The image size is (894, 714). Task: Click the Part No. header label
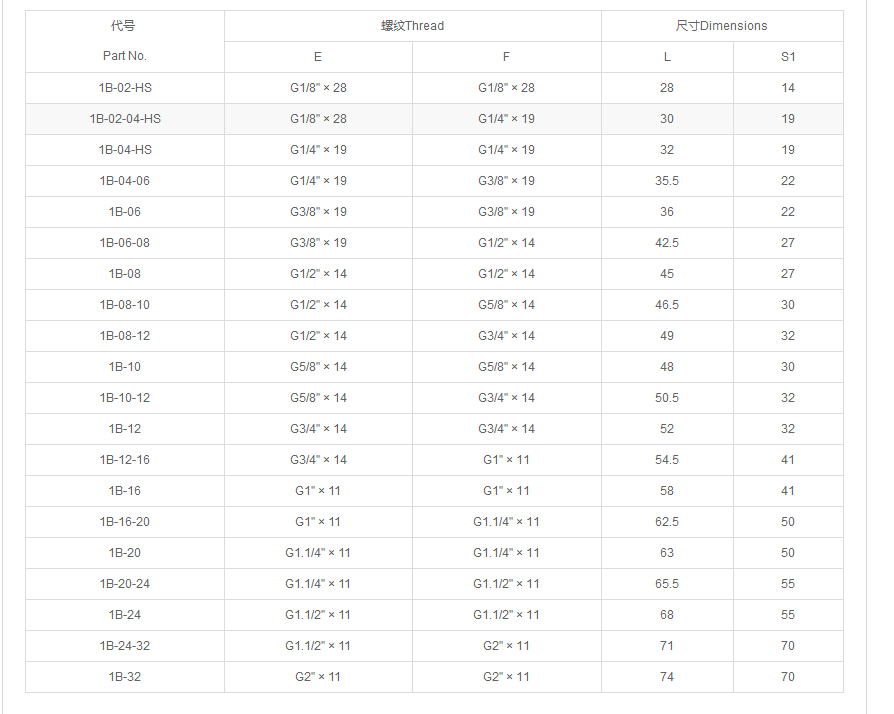(x=125, y=56)
